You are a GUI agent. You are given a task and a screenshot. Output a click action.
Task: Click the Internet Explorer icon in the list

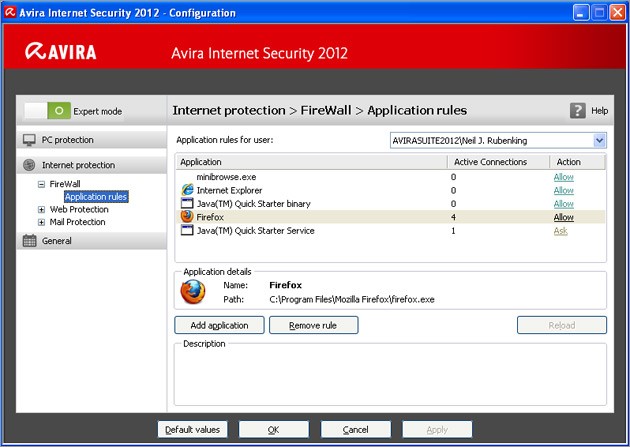point(187,190)
